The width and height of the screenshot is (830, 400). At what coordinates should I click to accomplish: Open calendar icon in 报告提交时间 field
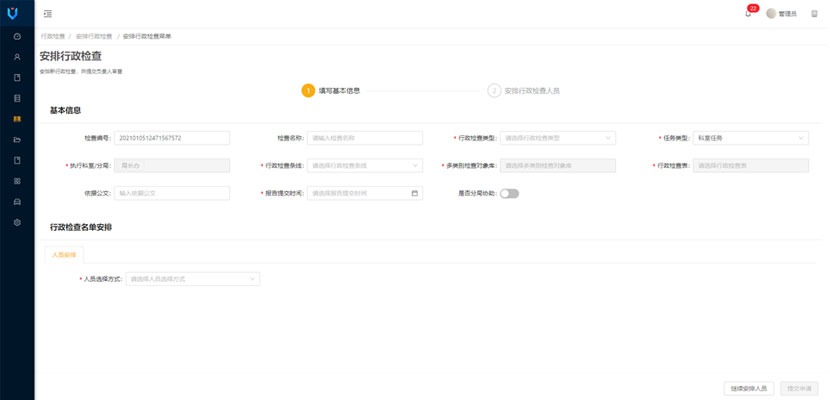tap(414, 193)
